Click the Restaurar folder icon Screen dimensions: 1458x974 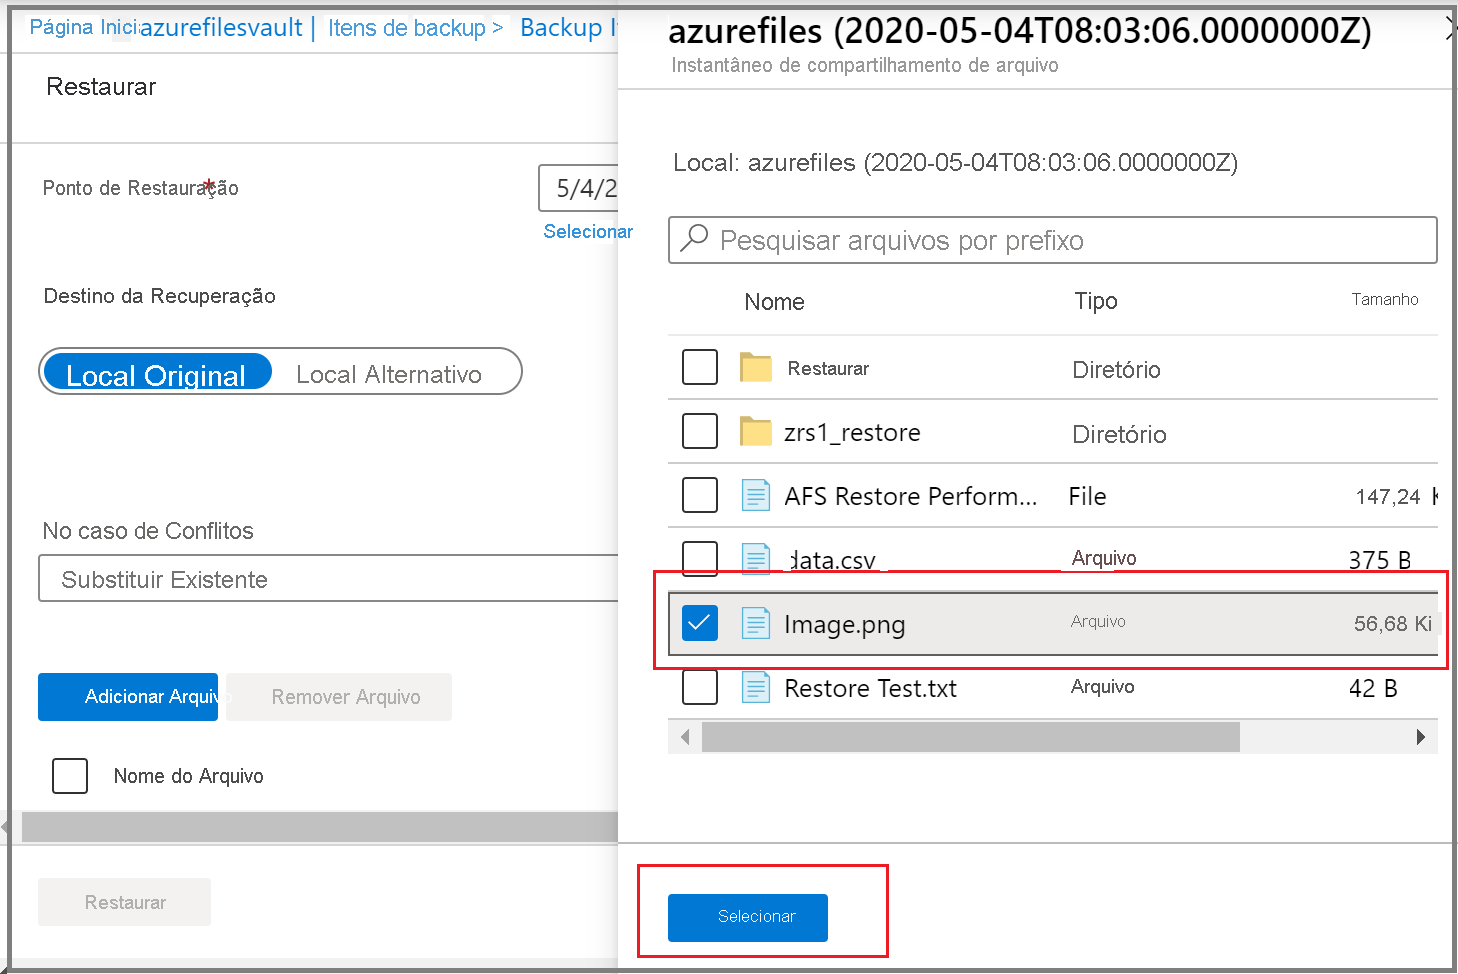pyautogui.click(x=755, y=368)
